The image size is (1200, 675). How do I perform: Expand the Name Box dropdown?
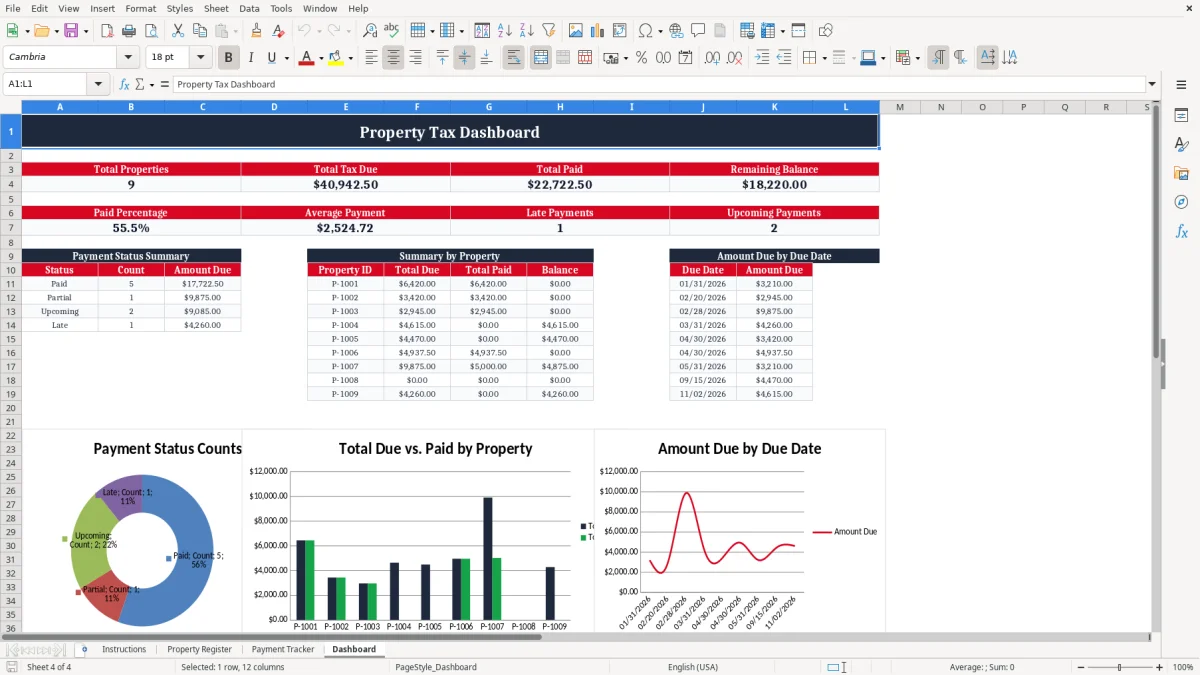click(99, 85)
